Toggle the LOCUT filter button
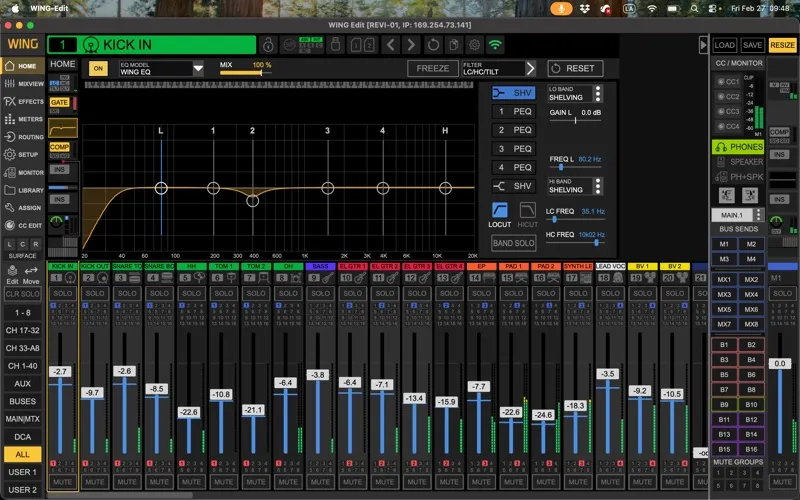800x500 pixels. pos(499,210)
